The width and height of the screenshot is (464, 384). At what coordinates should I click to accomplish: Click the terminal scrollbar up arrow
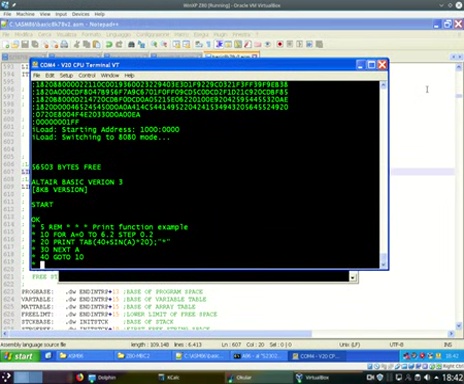click(x=383, y=85)
